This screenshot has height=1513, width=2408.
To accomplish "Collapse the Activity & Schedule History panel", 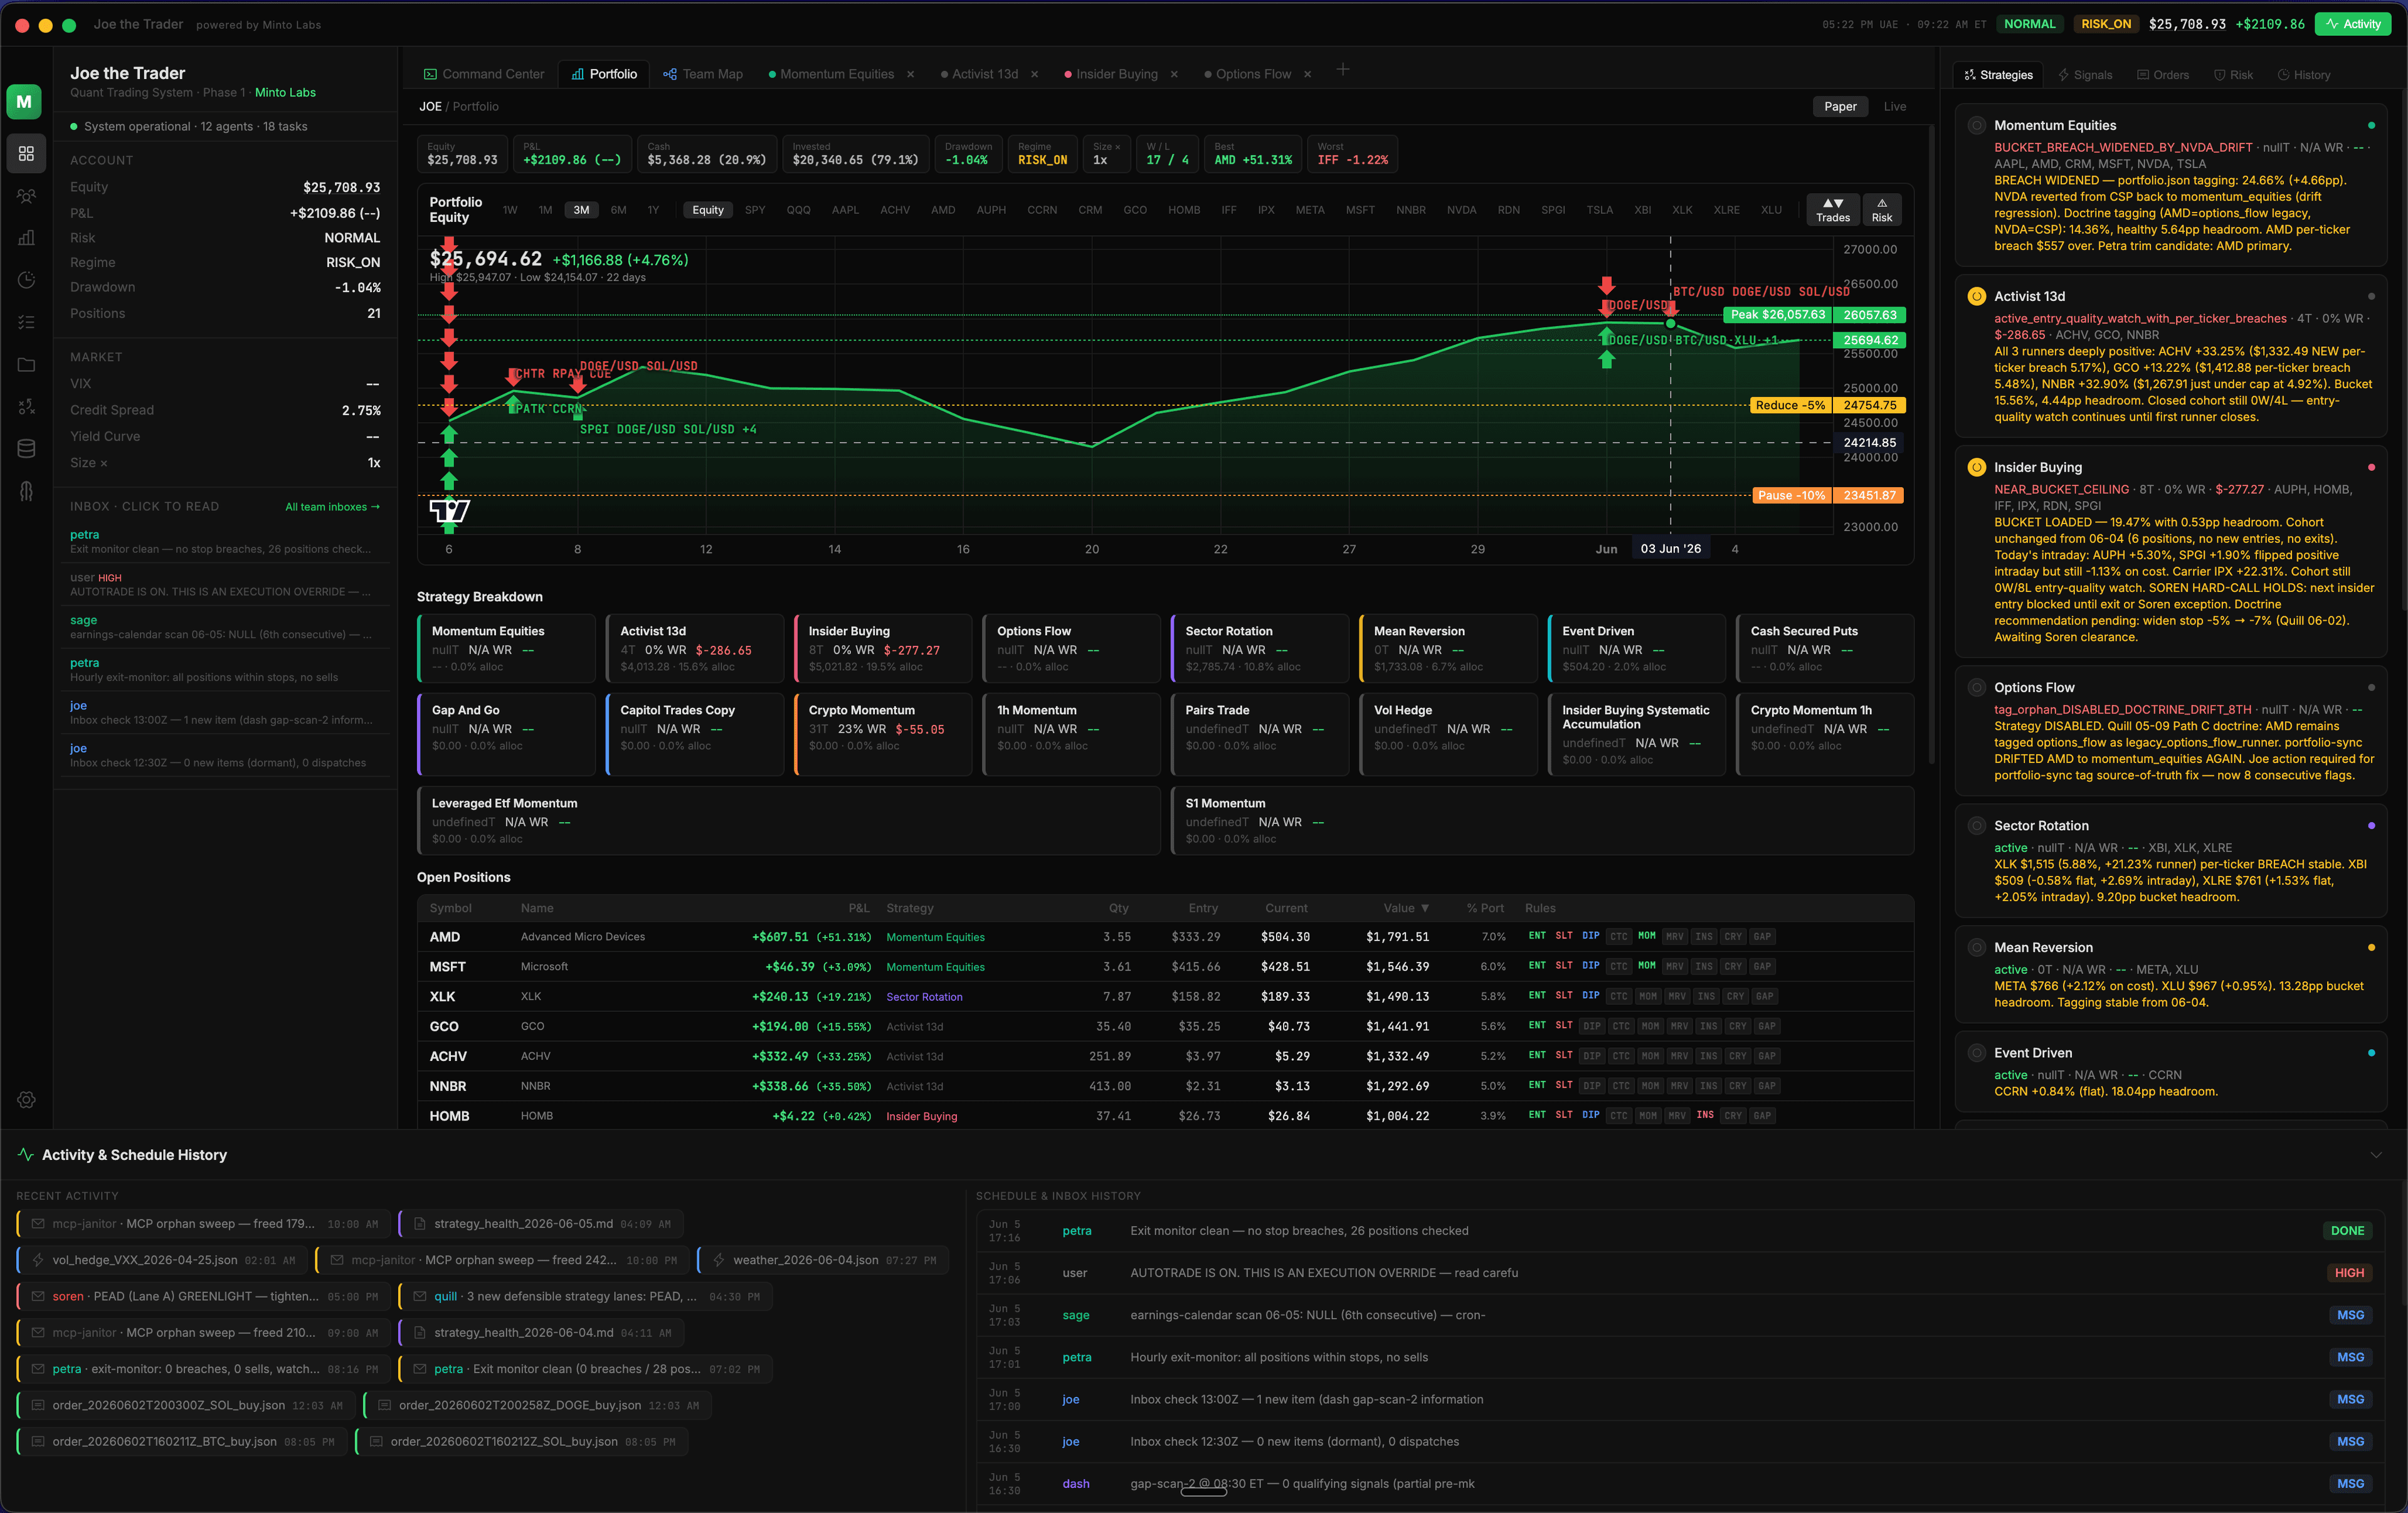I will 2375,1155.
